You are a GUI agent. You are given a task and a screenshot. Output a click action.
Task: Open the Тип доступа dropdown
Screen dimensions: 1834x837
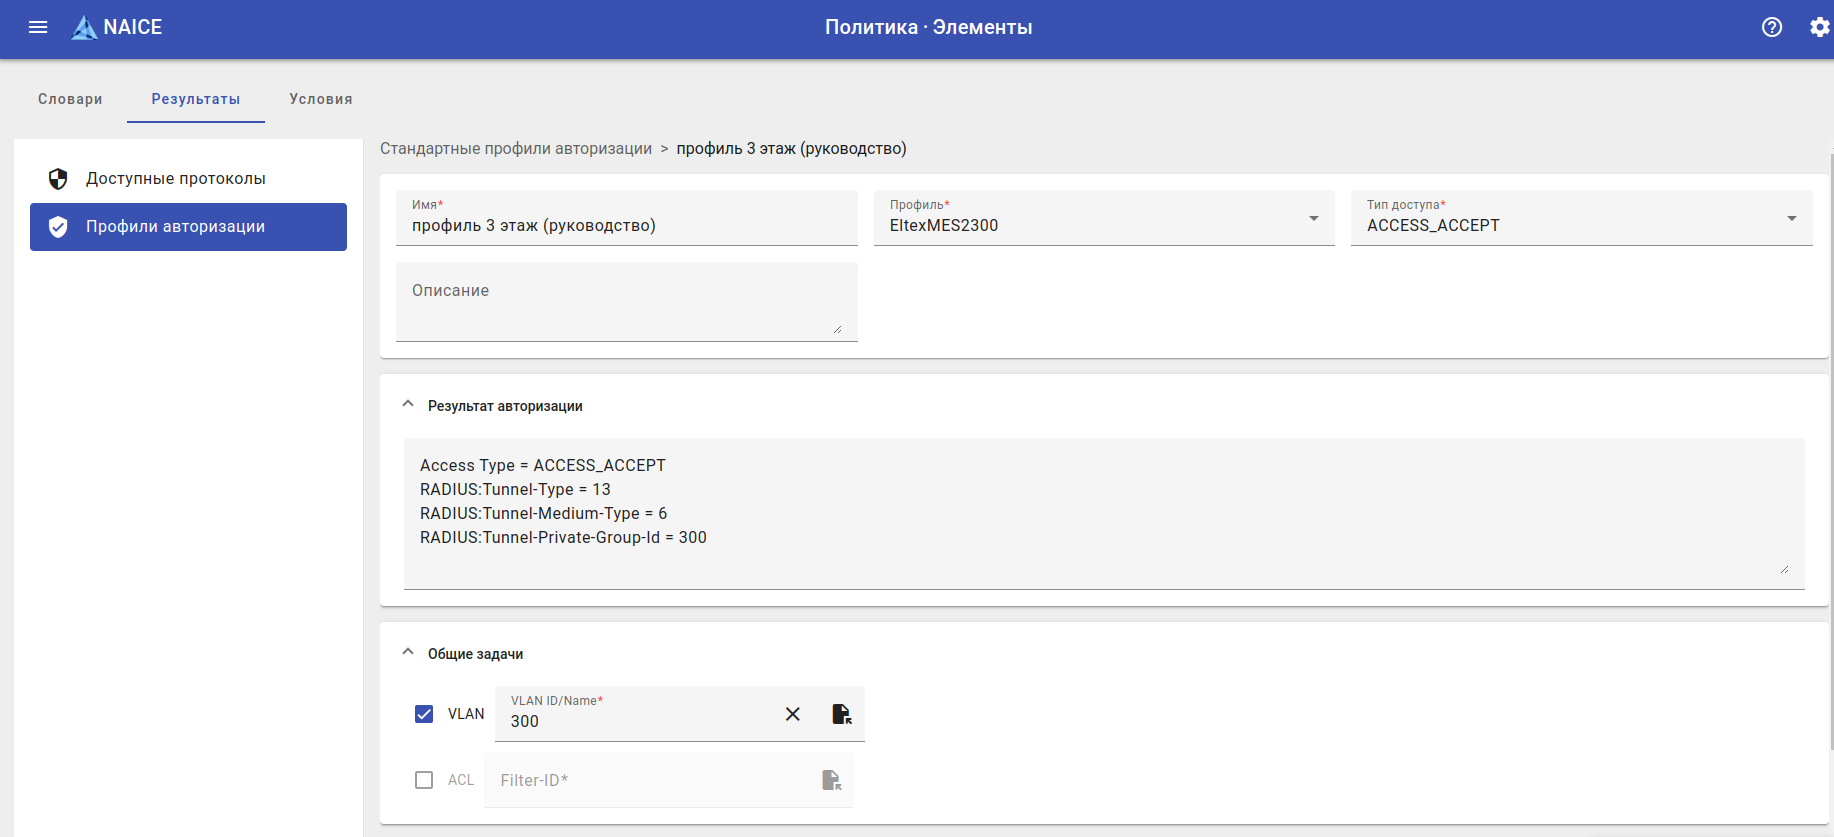pyautogui.click(x=1581, y=218)
